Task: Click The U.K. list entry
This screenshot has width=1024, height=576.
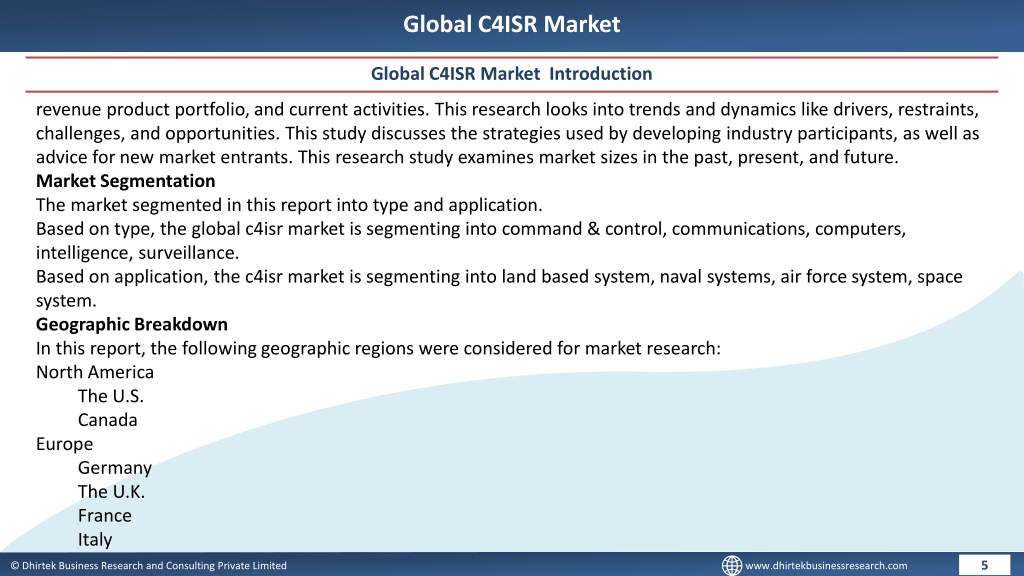Action: coord(111,492)
